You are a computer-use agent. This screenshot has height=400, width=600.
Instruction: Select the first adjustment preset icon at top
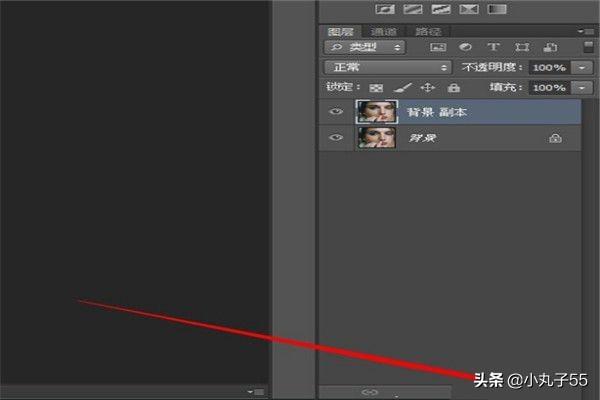(x=385, y=9)
